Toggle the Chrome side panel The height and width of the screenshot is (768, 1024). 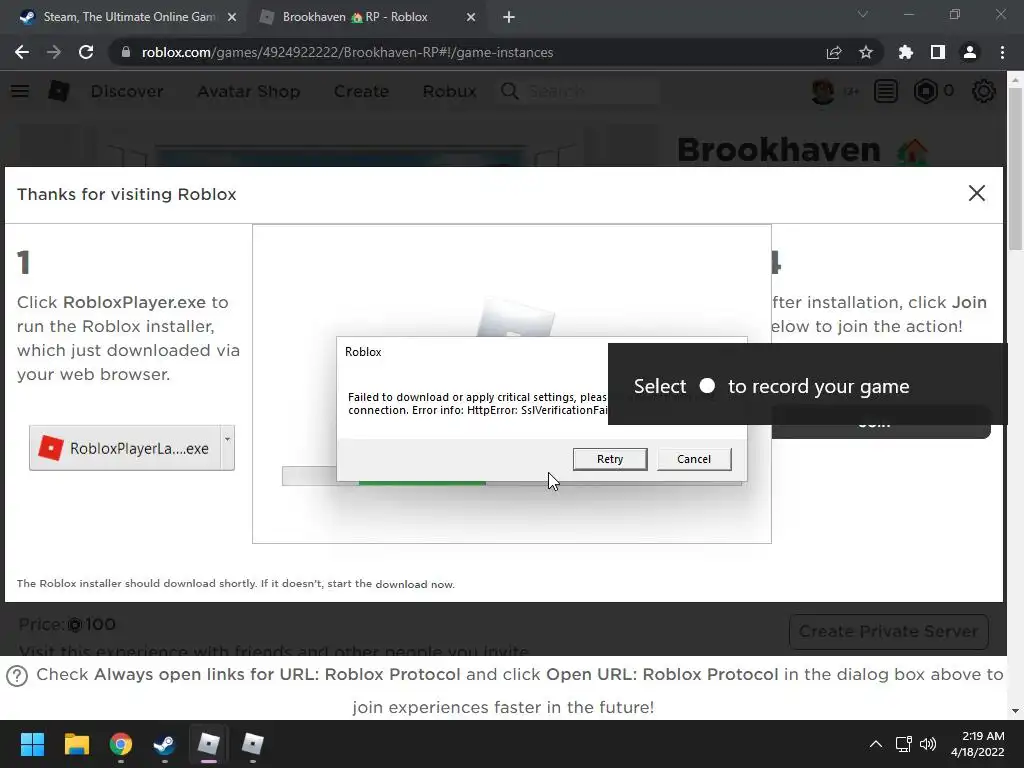(x=938, y=52)
